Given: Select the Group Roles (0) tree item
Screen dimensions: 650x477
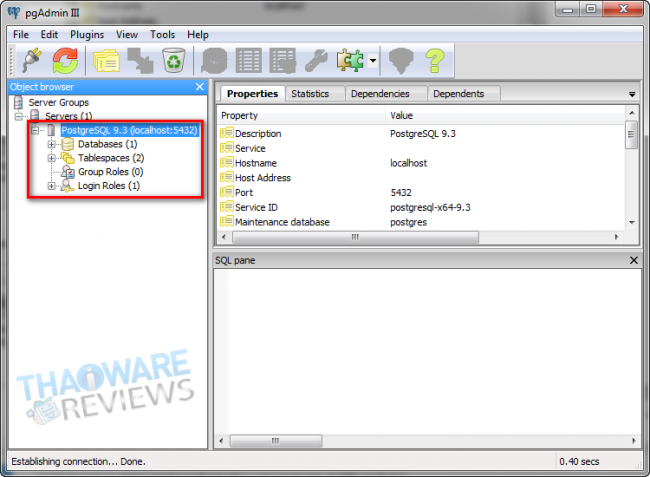Looking at the screenshot, I should pyautogui.click(x=111, y=172).
